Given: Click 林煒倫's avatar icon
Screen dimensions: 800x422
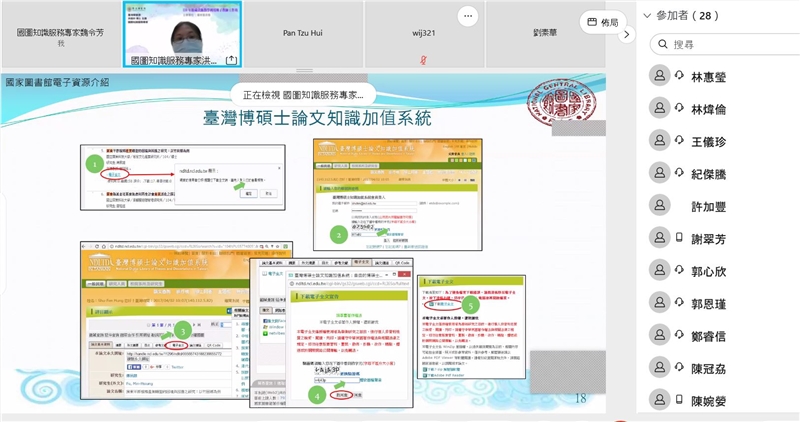Looking at the screenshot, I should point(660,108).
